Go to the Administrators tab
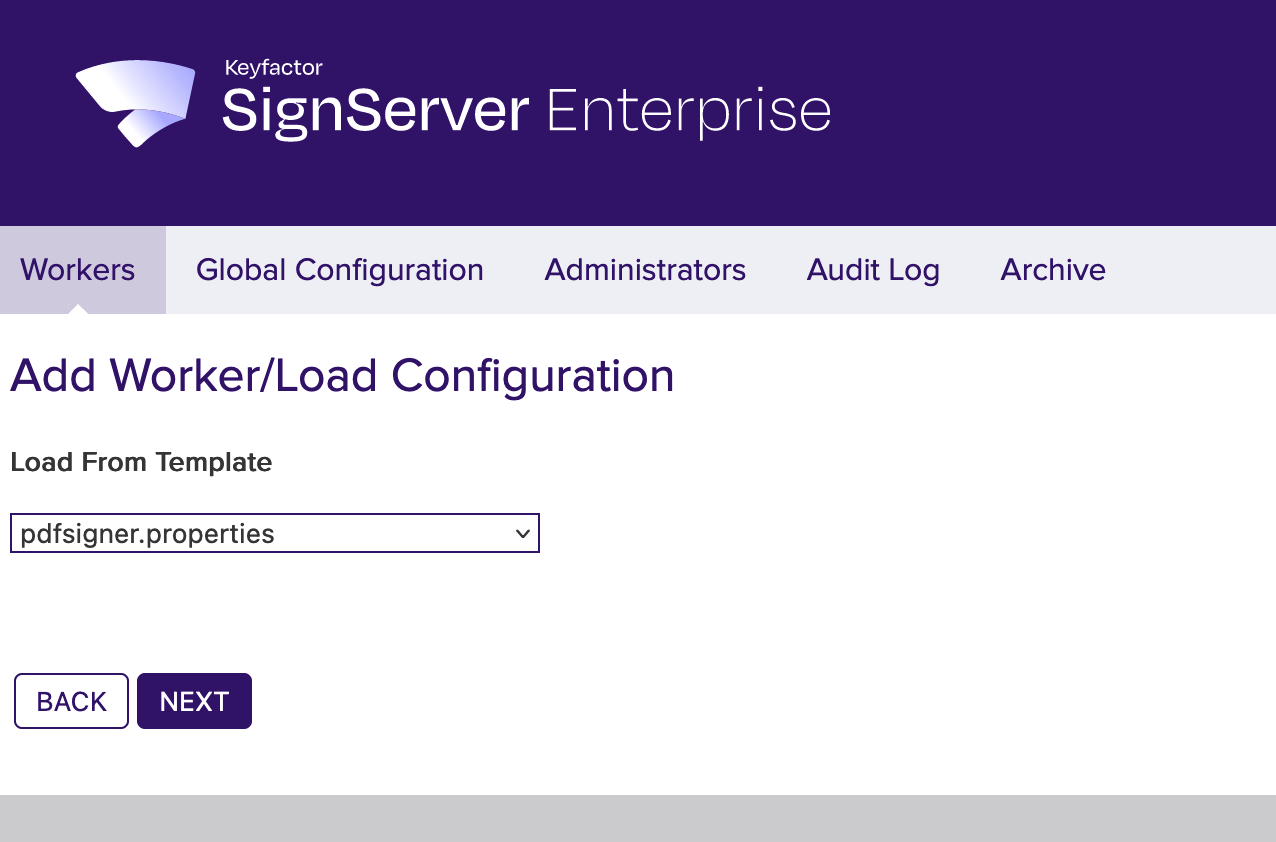Image resolution: width=1276 pixels, height=842 pixels. click(645, 270)
